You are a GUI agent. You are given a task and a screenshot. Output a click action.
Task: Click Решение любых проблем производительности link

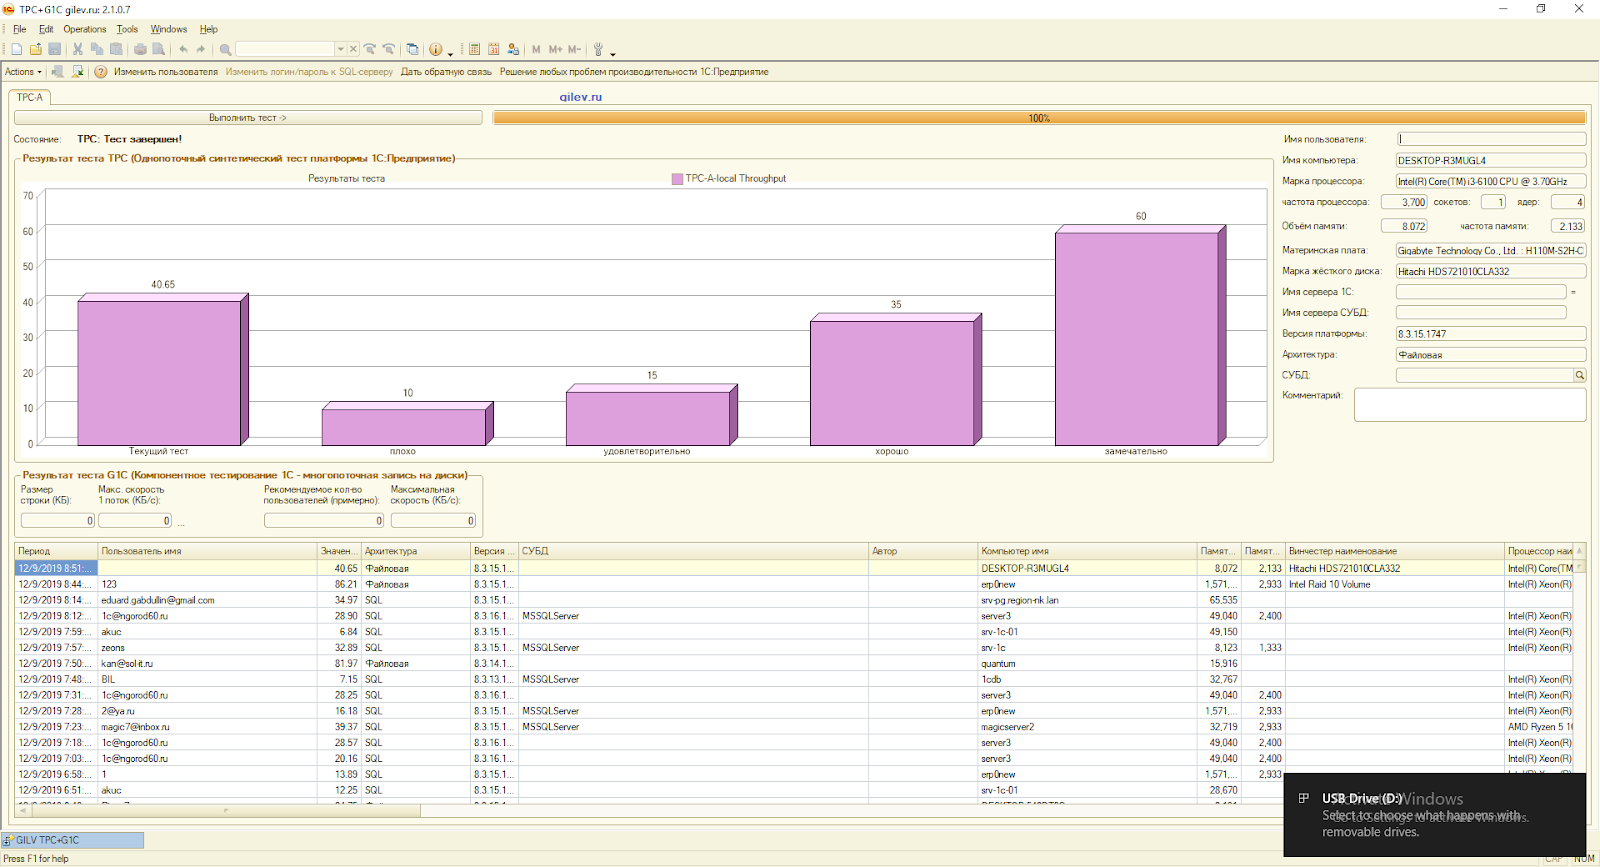point(634,72)
